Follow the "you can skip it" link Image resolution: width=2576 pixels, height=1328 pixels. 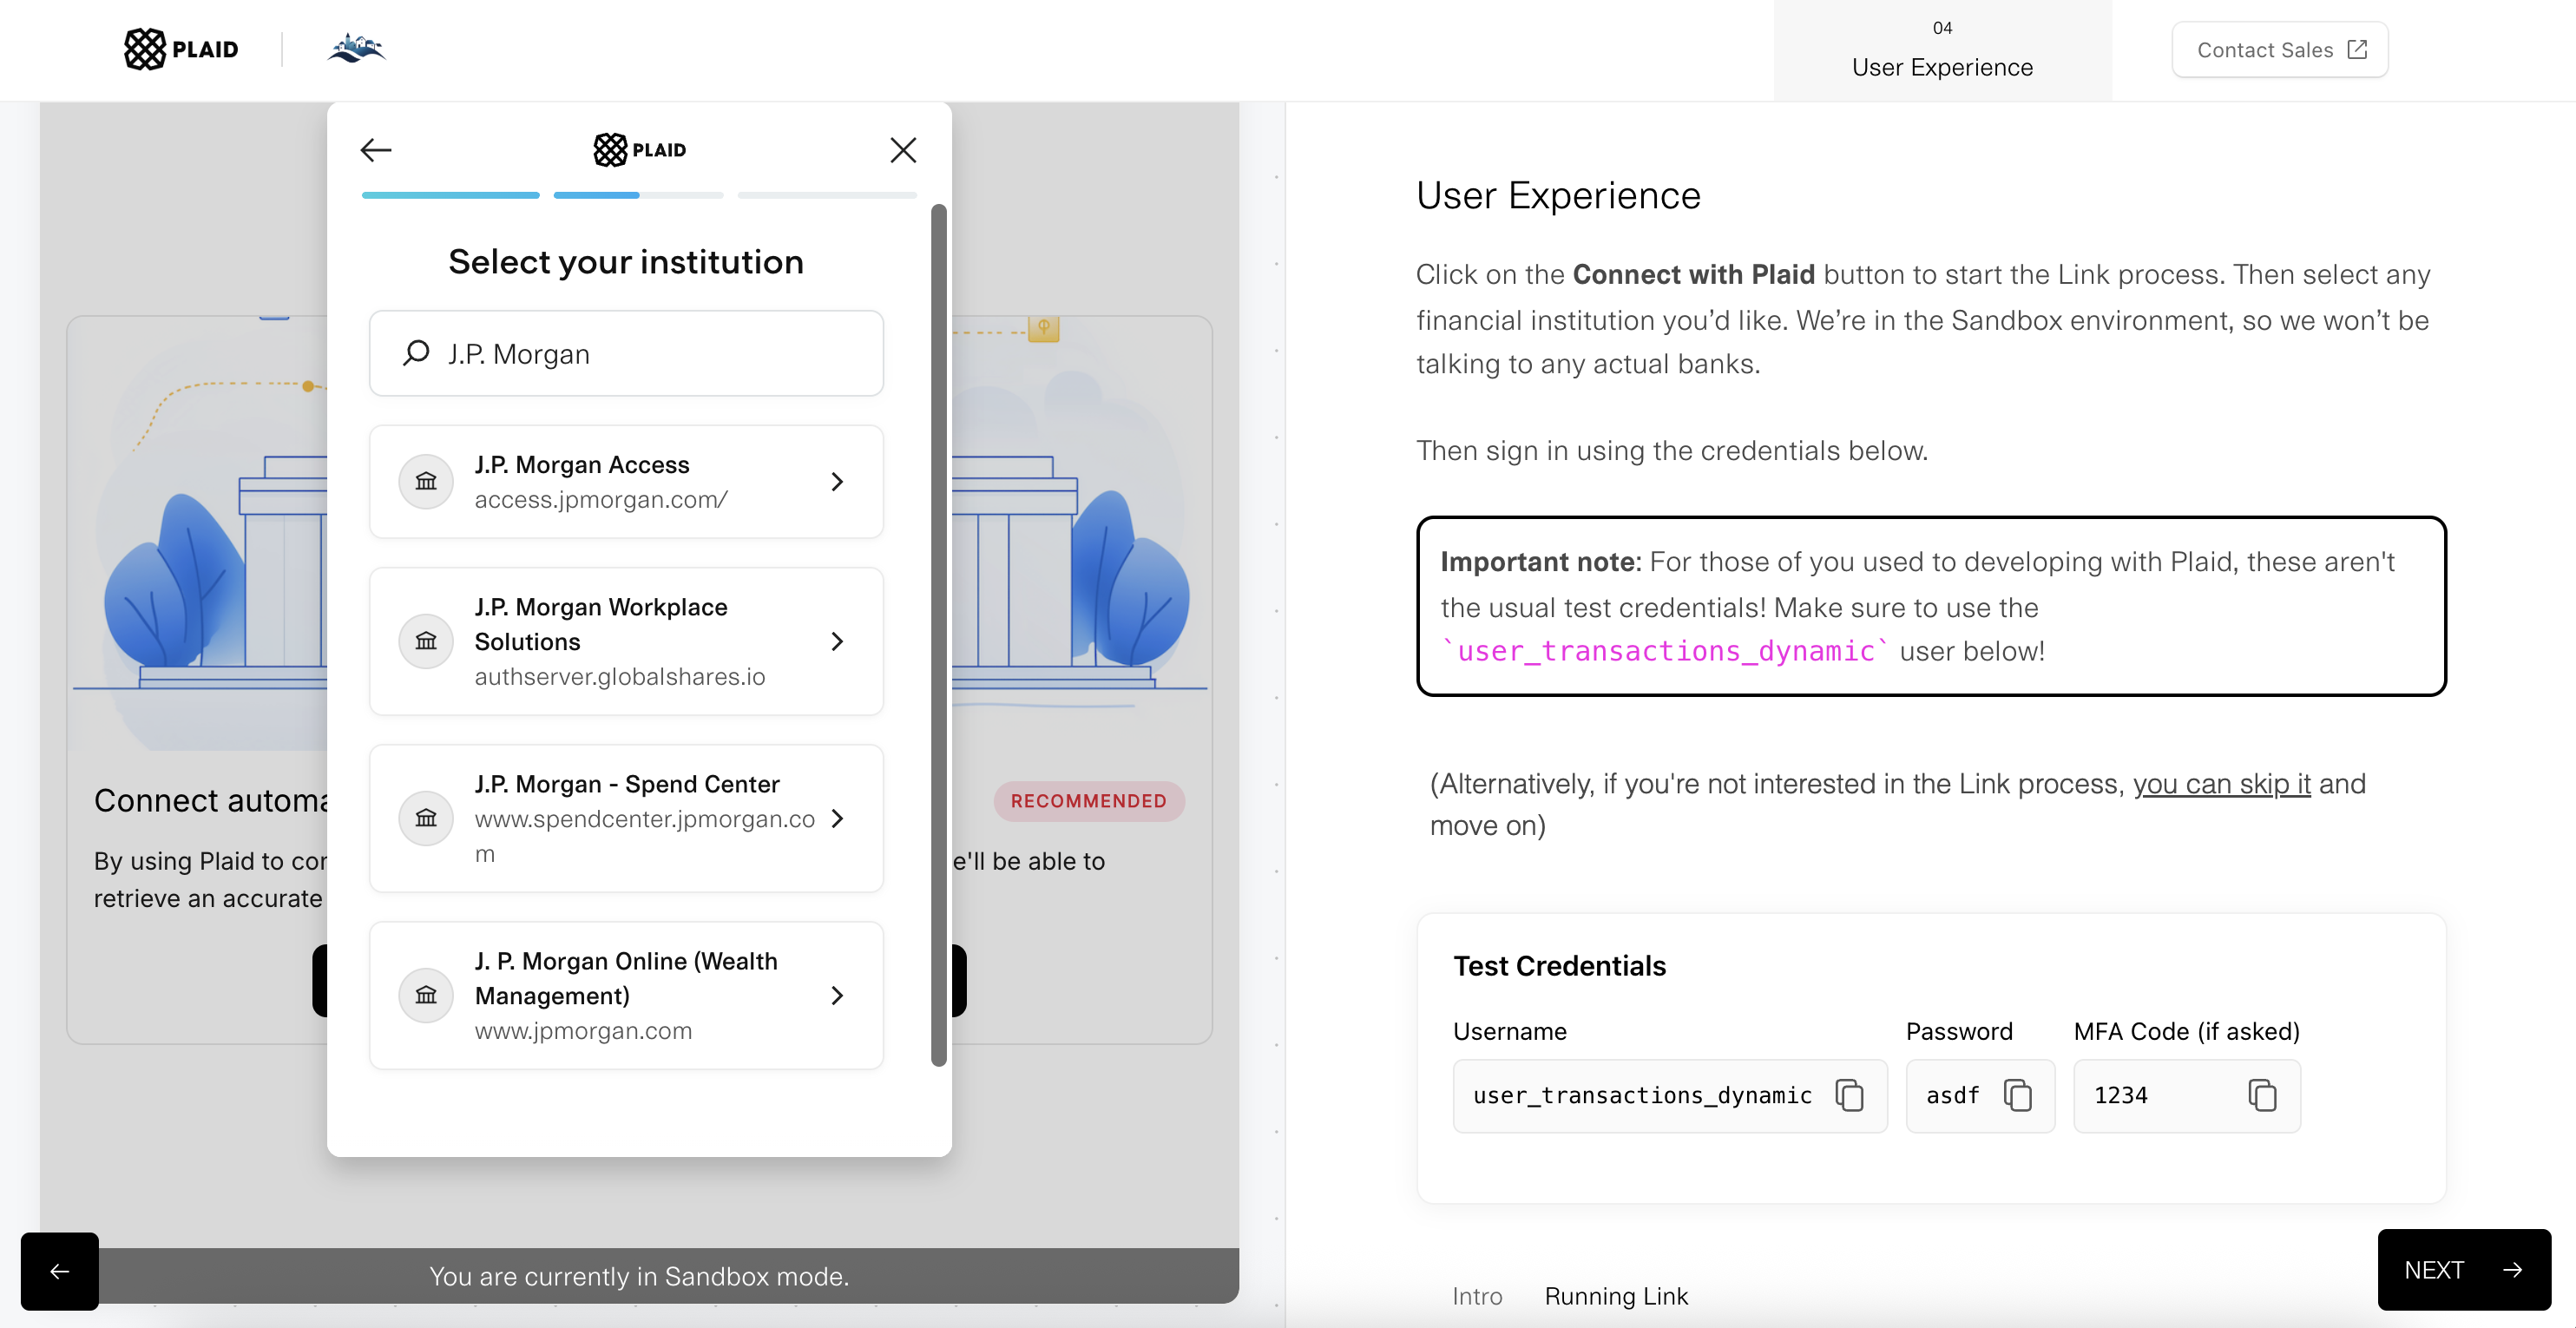pyautogui.click(x=2221, y=783)
